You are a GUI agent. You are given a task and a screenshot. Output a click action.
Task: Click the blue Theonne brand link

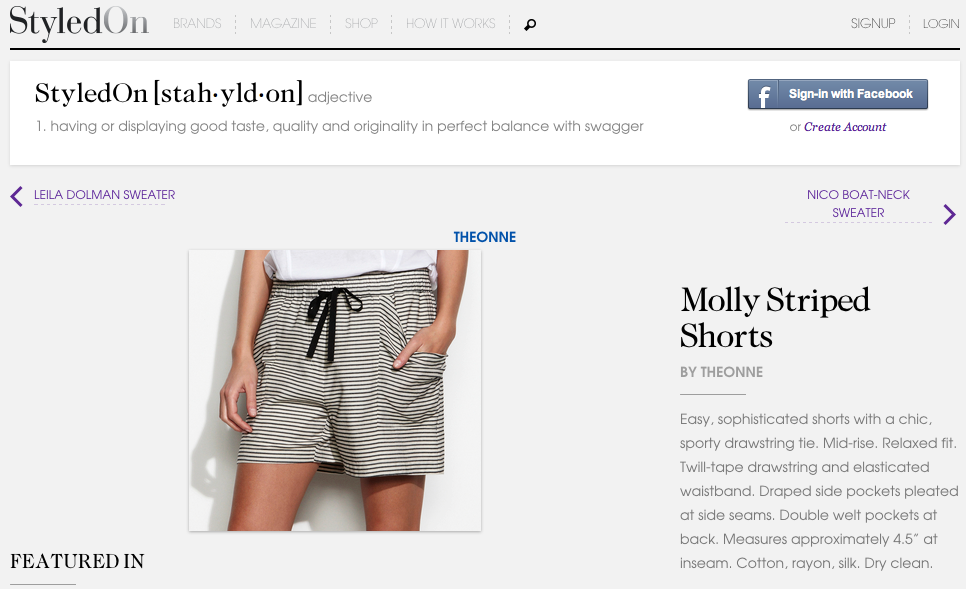click(x=485, y=237)
